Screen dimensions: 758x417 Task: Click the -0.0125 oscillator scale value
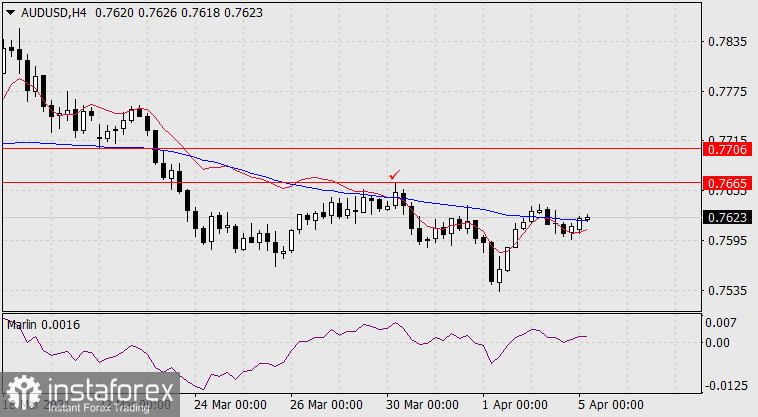pos(727,385)
